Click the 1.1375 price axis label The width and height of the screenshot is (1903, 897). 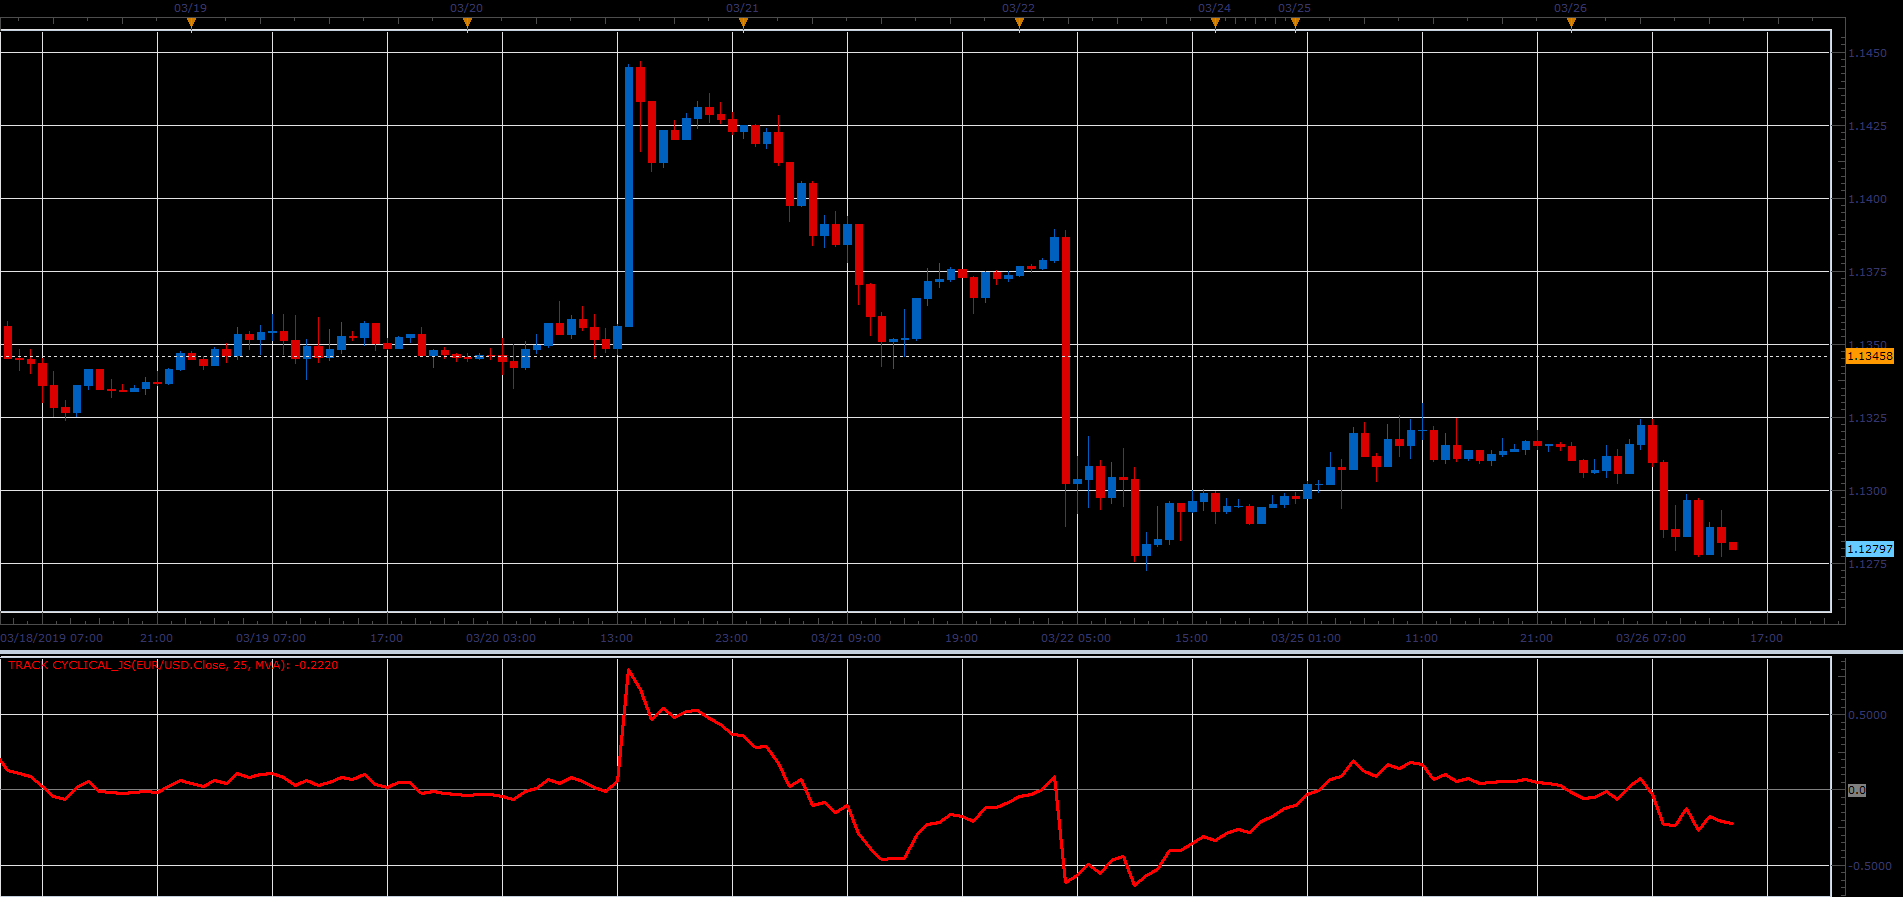1868,272
